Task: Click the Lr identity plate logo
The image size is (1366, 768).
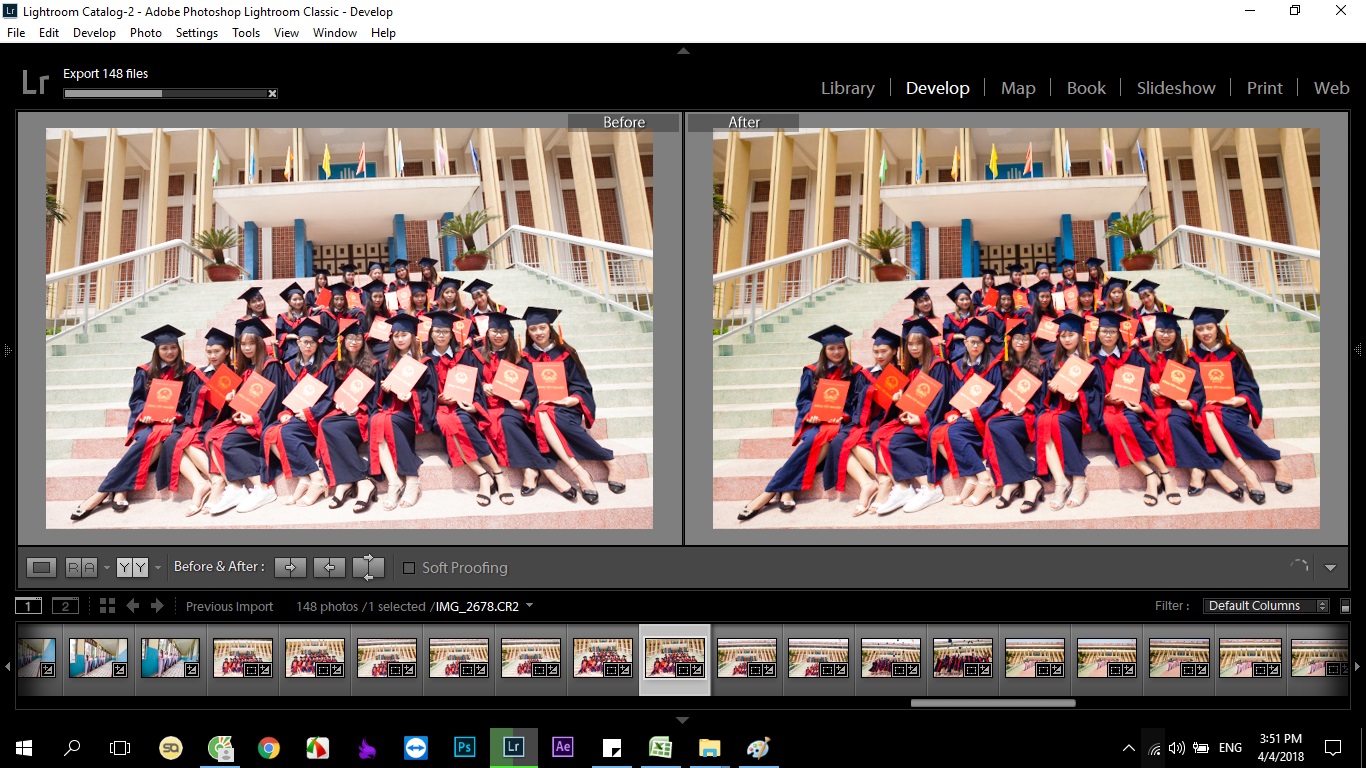Action: [x=35, y=84]
